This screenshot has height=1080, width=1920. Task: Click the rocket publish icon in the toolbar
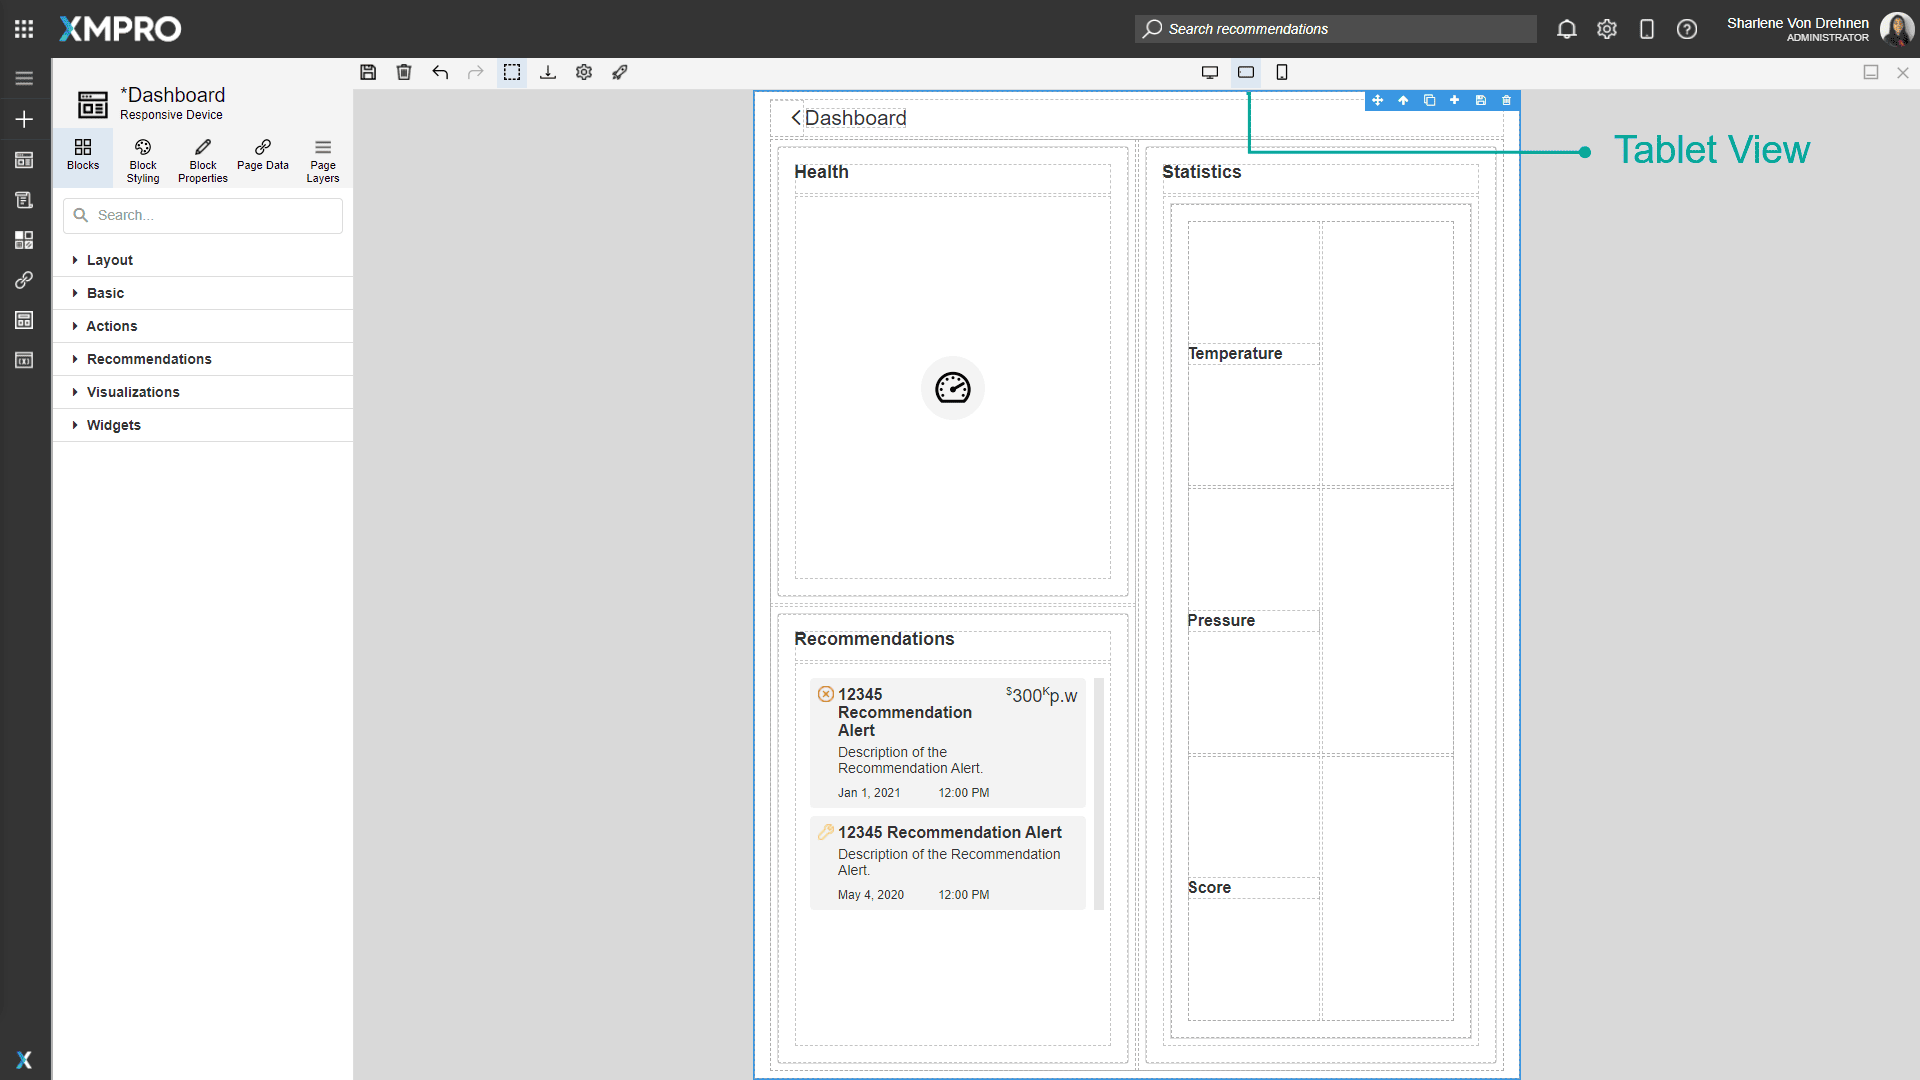point(620,72)
